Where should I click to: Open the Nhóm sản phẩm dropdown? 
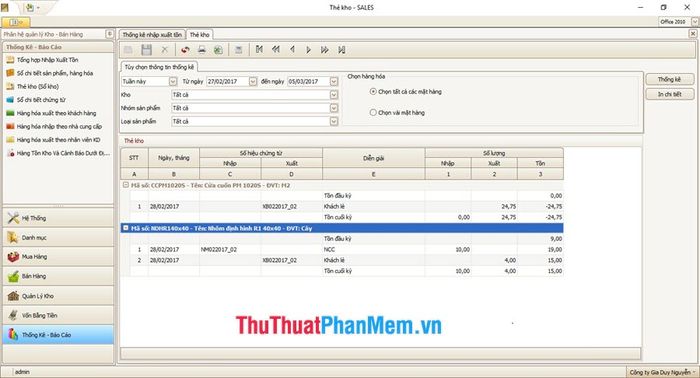tap(333, 108)
